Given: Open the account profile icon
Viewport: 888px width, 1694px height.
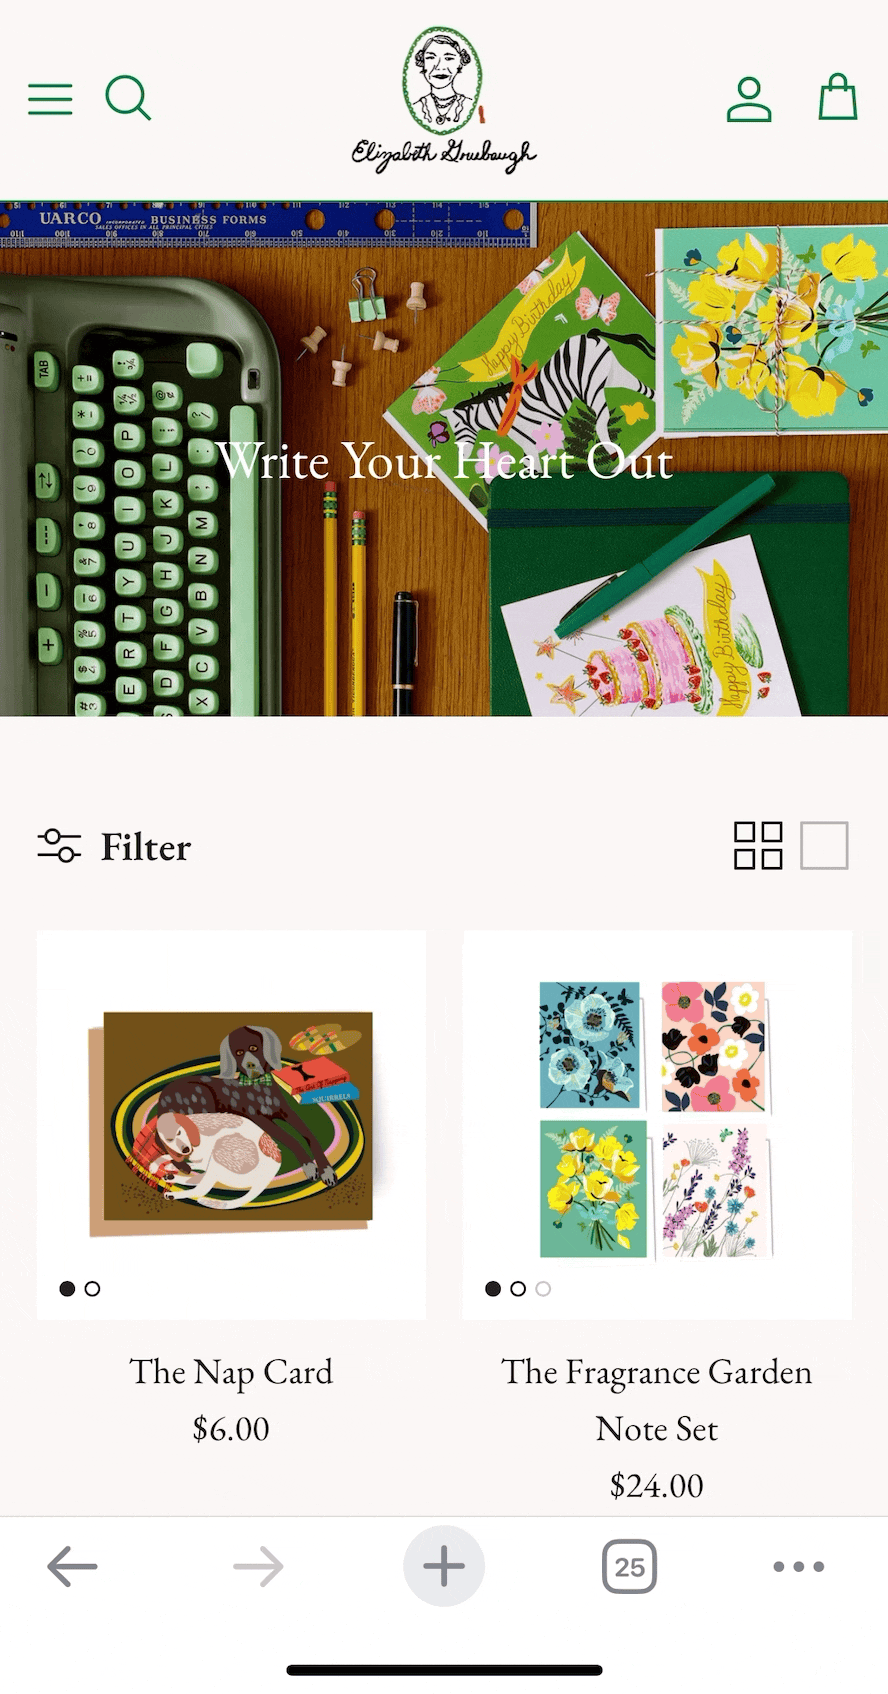Looking at the screenshot, I should (x=749, y=99).
